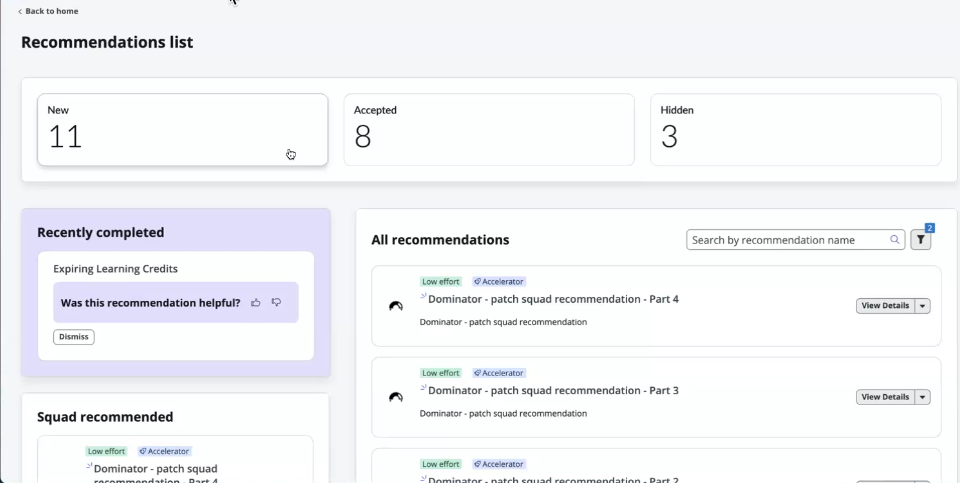Click the All recommendations heading
960x483 pixels.
[x=440, y=239]
